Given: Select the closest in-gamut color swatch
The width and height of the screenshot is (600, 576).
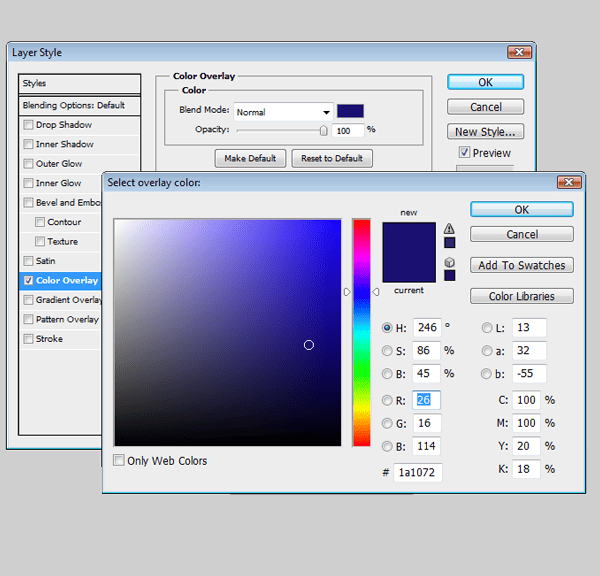Looking at the screenshot, I should [450, 243].
